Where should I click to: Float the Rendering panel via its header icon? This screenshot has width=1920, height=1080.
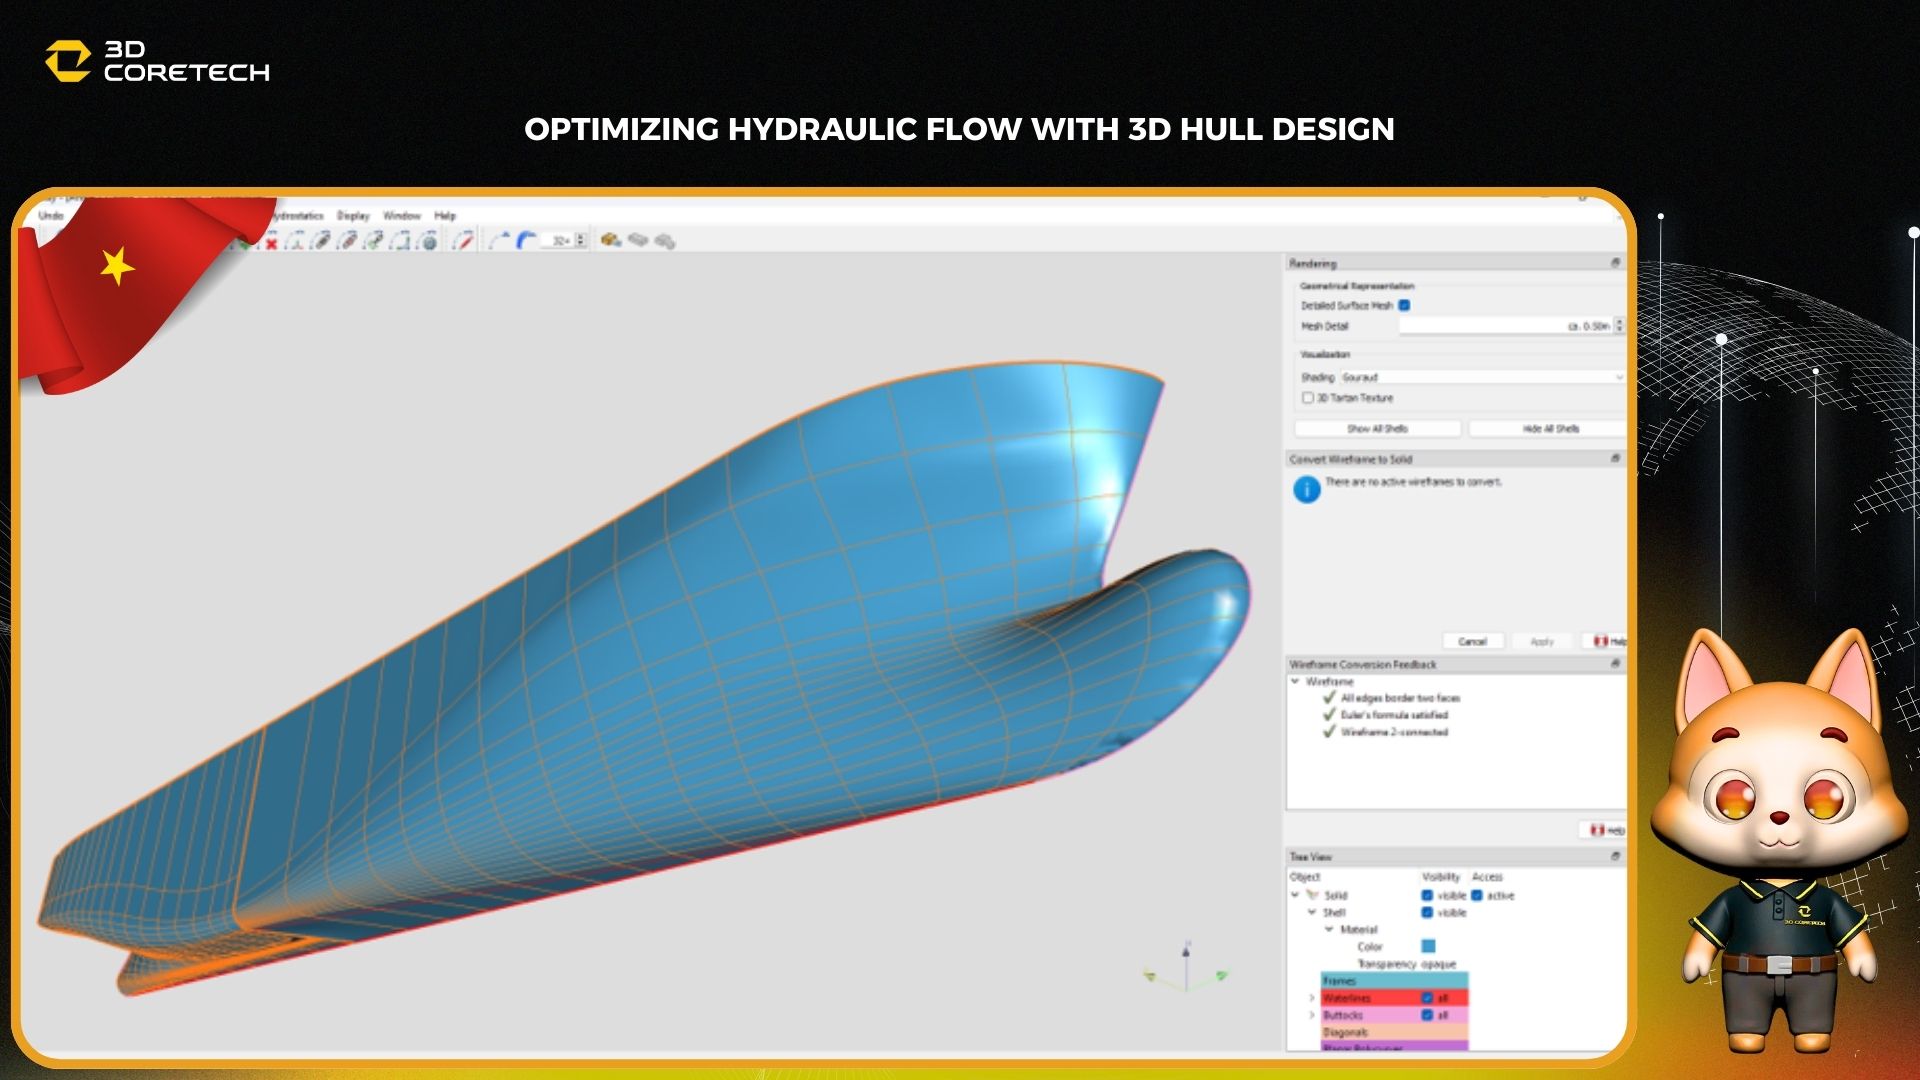[1615, 263]
